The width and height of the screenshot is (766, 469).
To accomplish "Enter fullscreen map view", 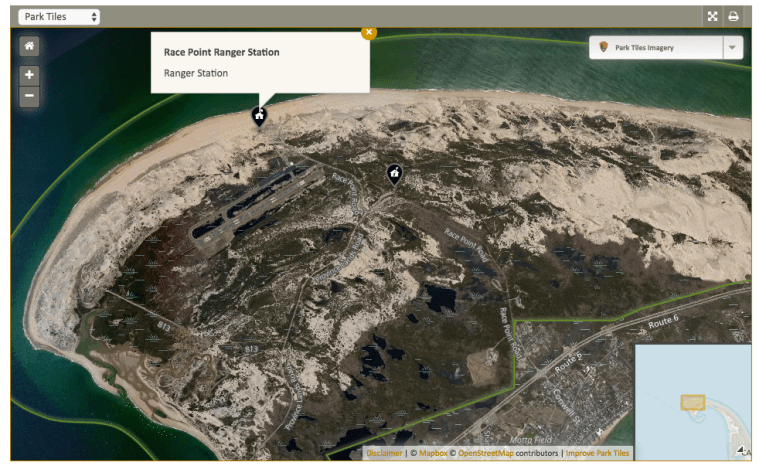I will coord(713,17).
